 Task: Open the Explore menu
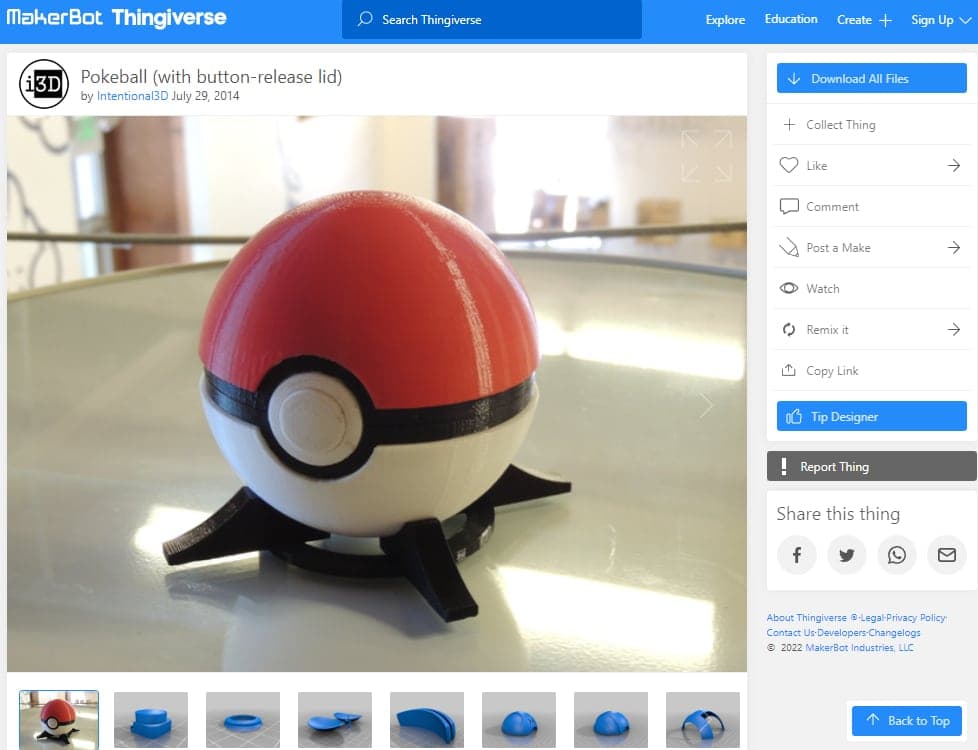point(725,19)
